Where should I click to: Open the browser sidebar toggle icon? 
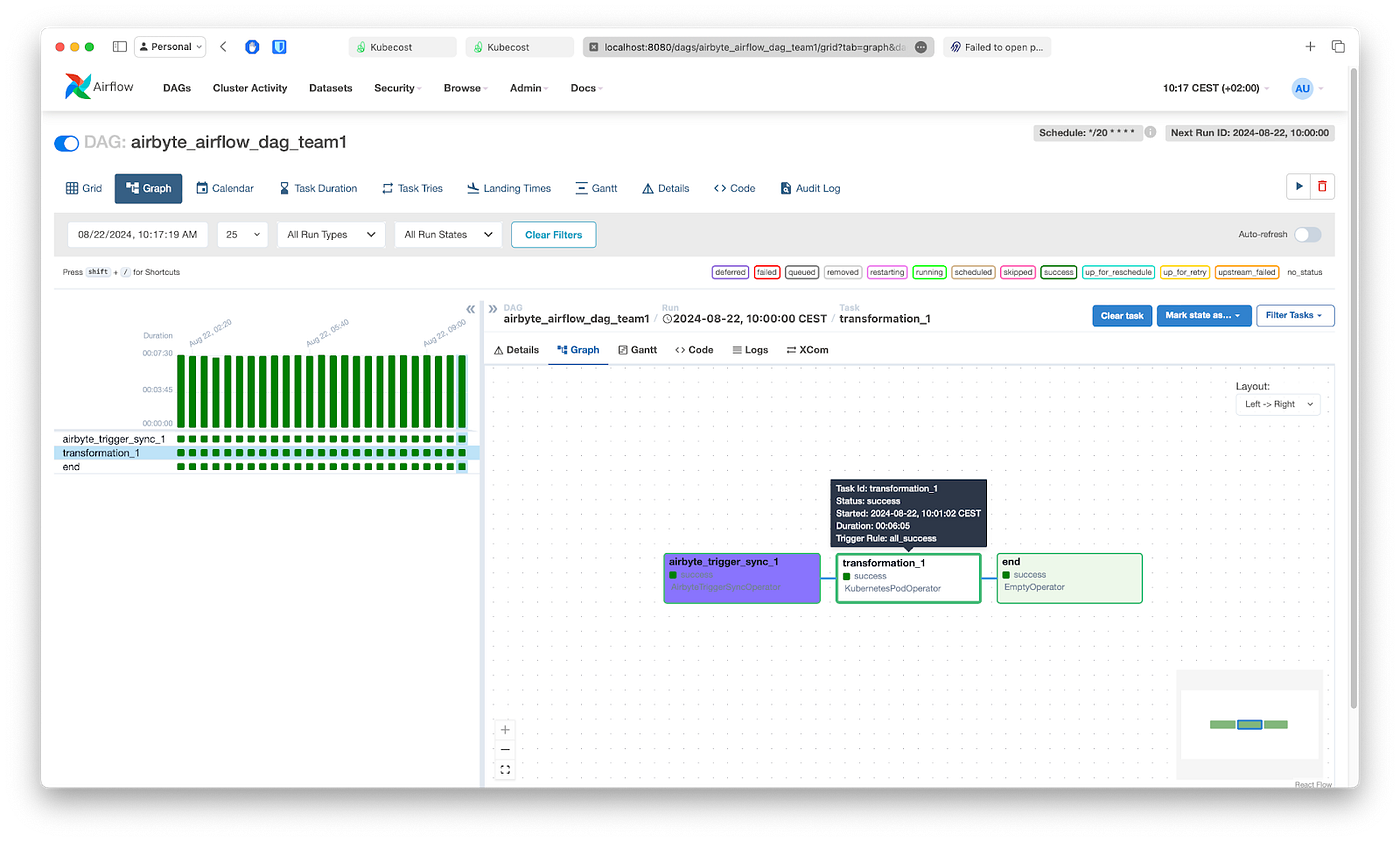[119, 46]
